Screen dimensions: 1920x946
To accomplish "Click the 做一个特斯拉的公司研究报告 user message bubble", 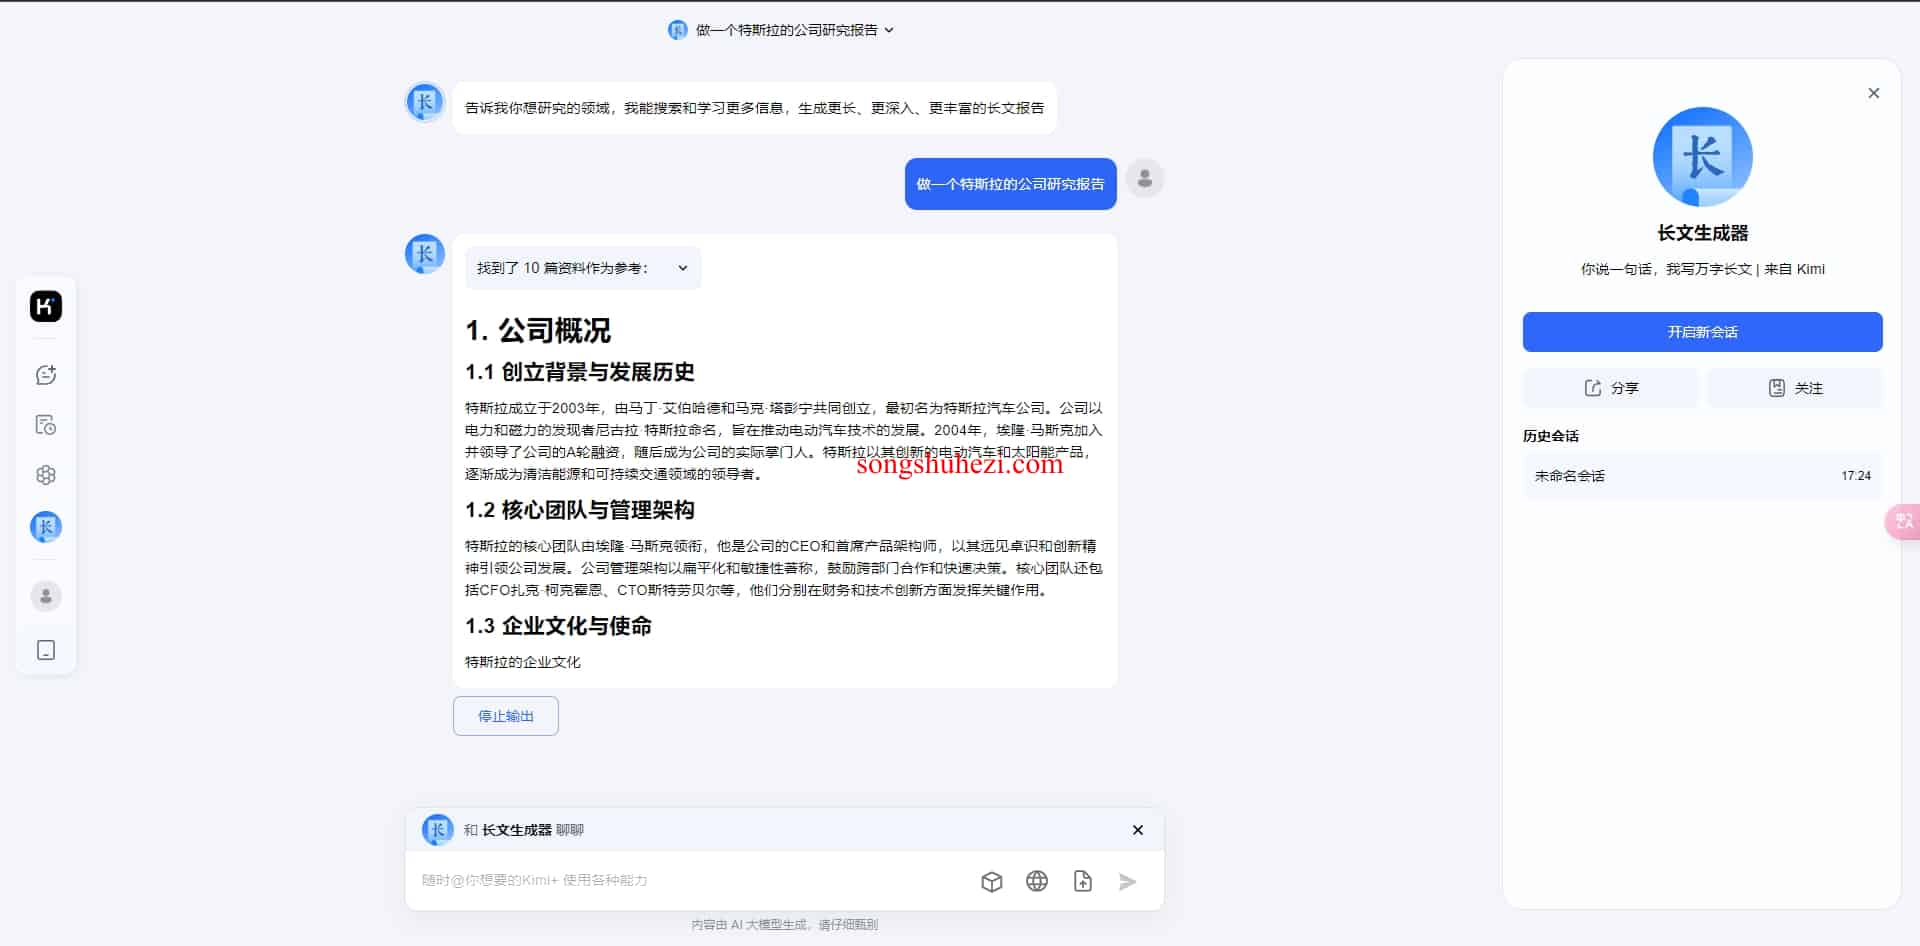I will (x=1010, y=184).
